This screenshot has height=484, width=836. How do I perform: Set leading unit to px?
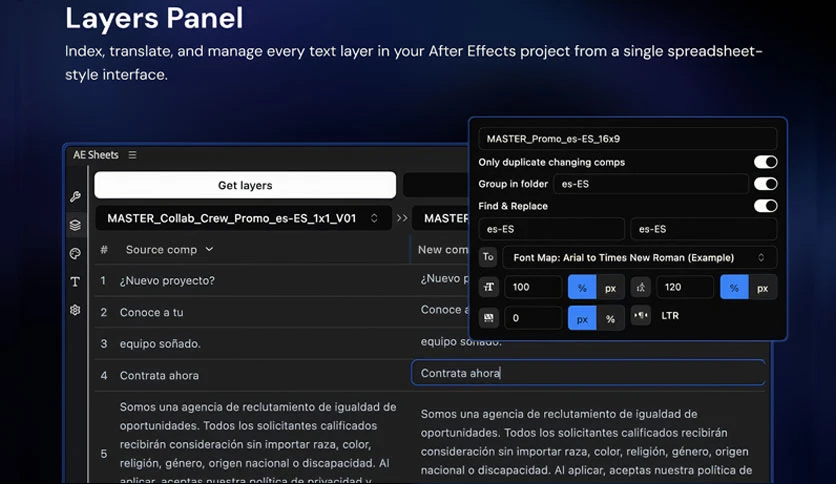pos(762,287)
